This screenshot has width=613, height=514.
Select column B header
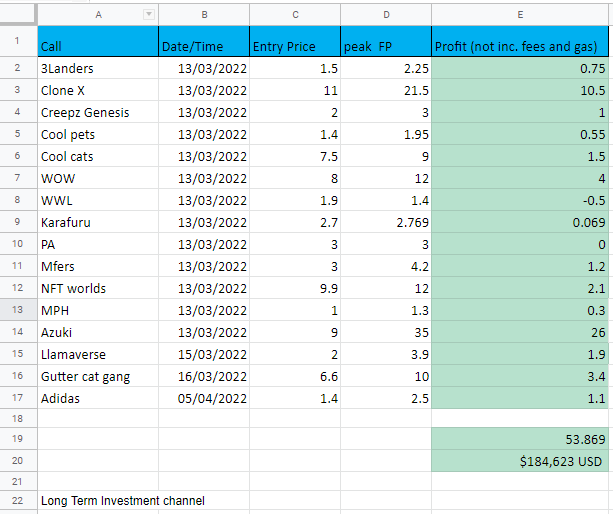(x=204, y=14)
